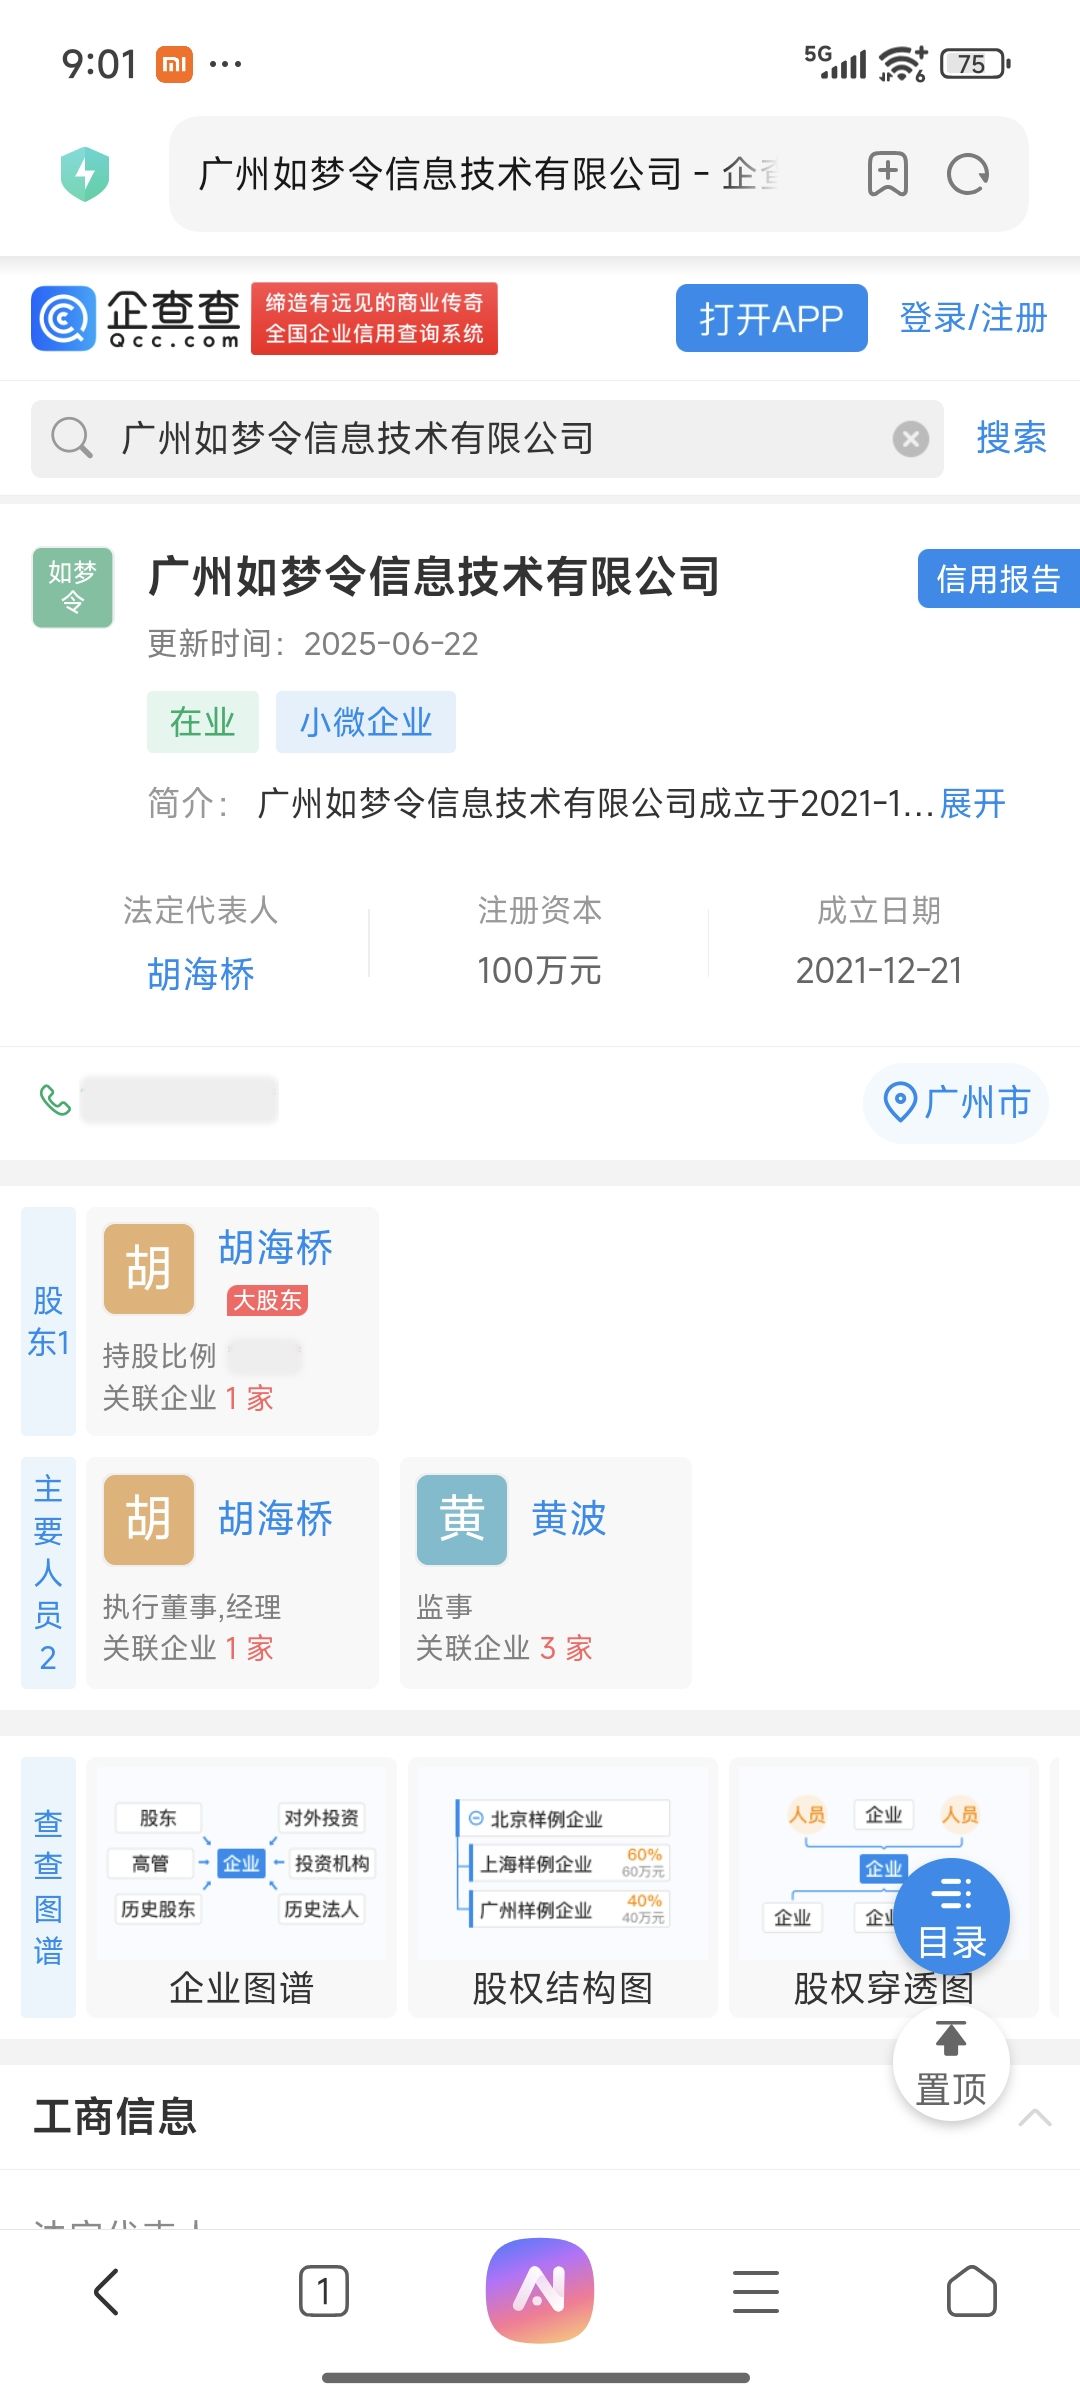1080x2400 pixels.
Task: Focus the company search input field
Action: 487,439
